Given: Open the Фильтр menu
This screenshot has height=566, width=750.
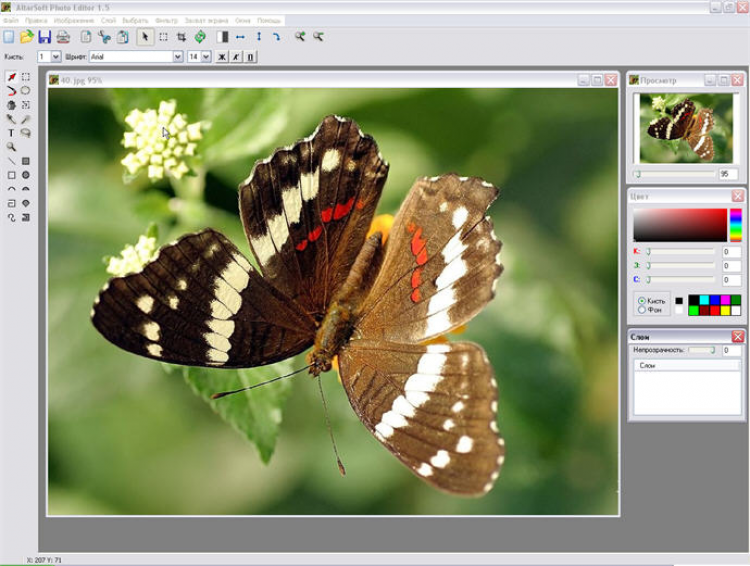Looking at the screenshot, I should tap(166, 20).
